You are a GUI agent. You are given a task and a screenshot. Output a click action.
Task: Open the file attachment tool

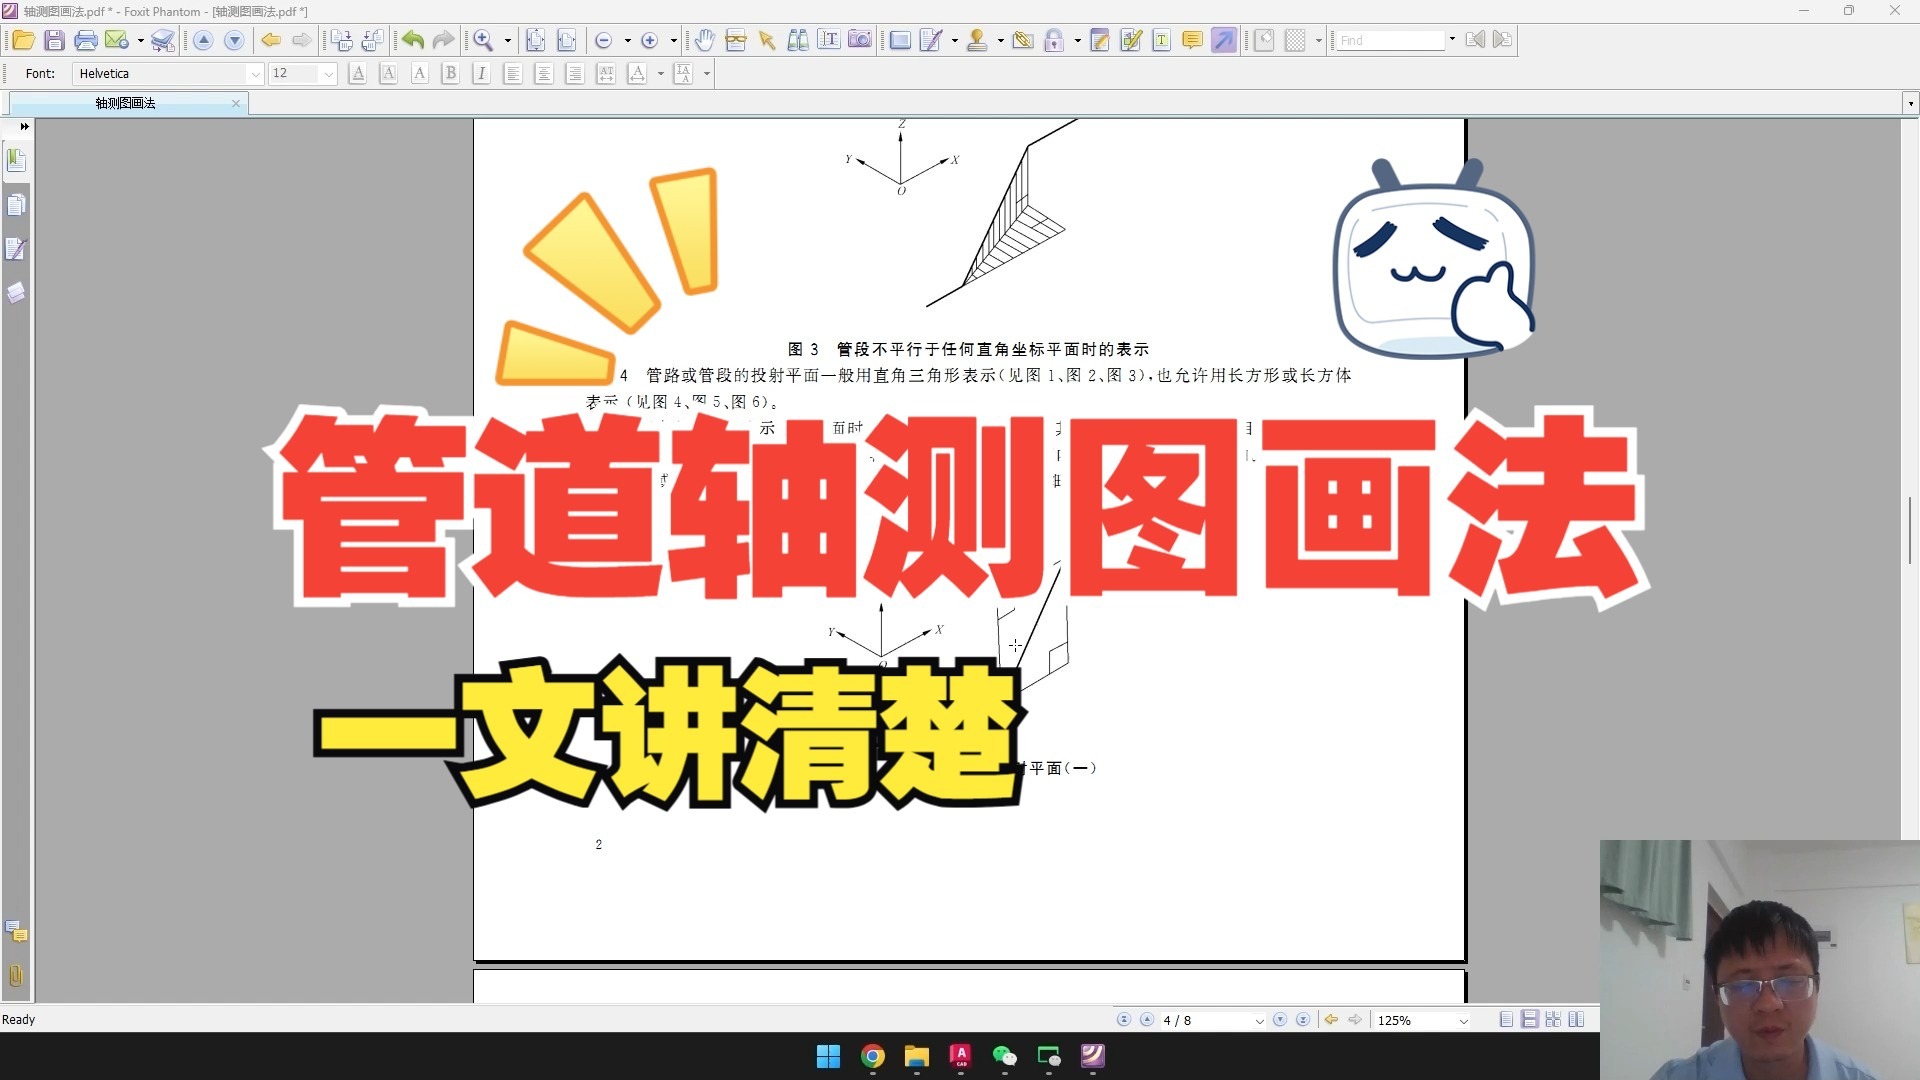click(1023, 40)
